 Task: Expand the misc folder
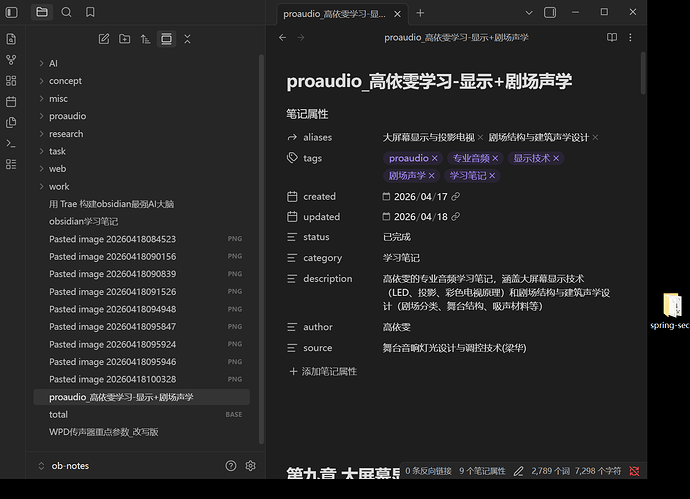coord(41,99)
